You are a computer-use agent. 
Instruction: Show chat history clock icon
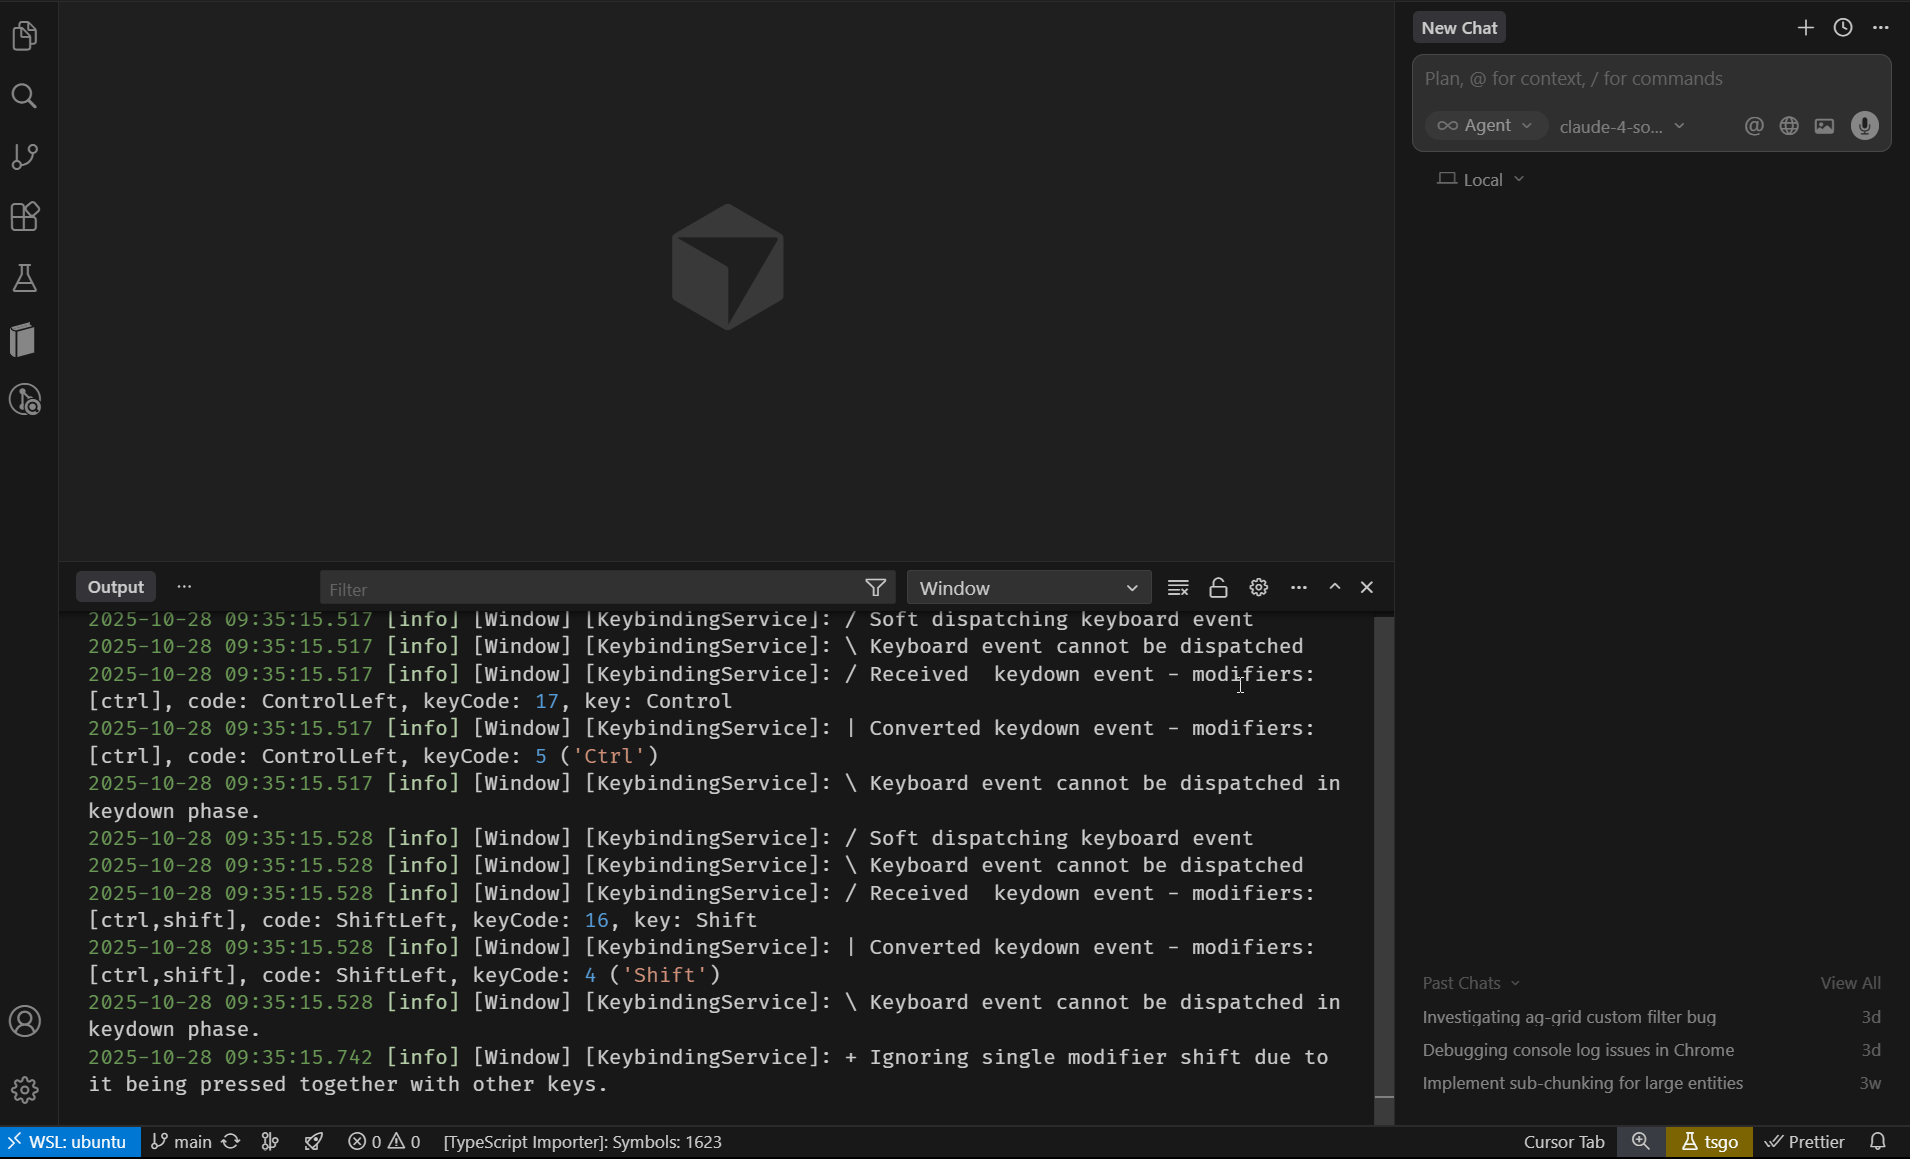1843,28
